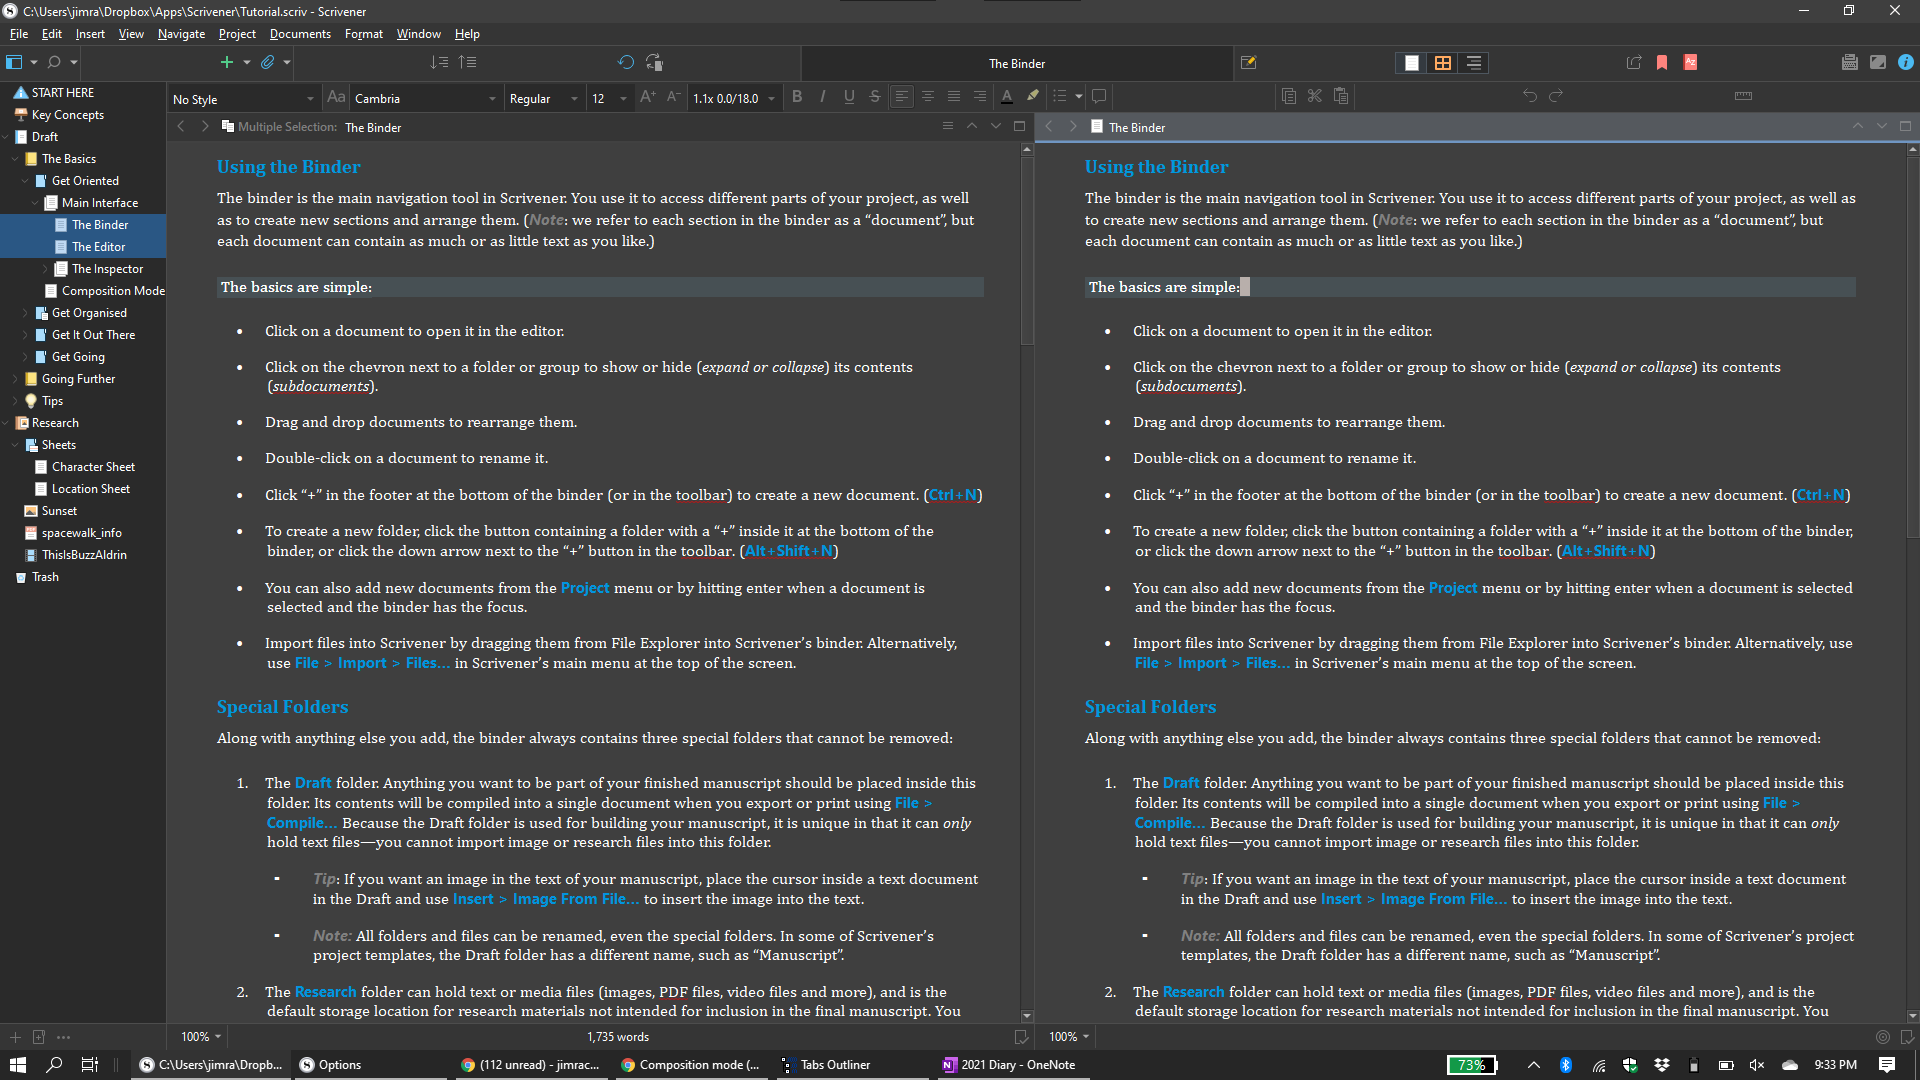Expand the Going Further folder chevron
This screenshot has height=1080, width=1920.
tap(15, 379)
